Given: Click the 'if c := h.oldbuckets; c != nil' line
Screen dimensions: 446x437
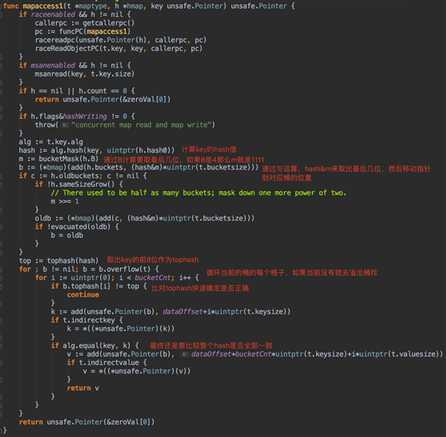Looking at the screenshot, I should tap(83, 176).
